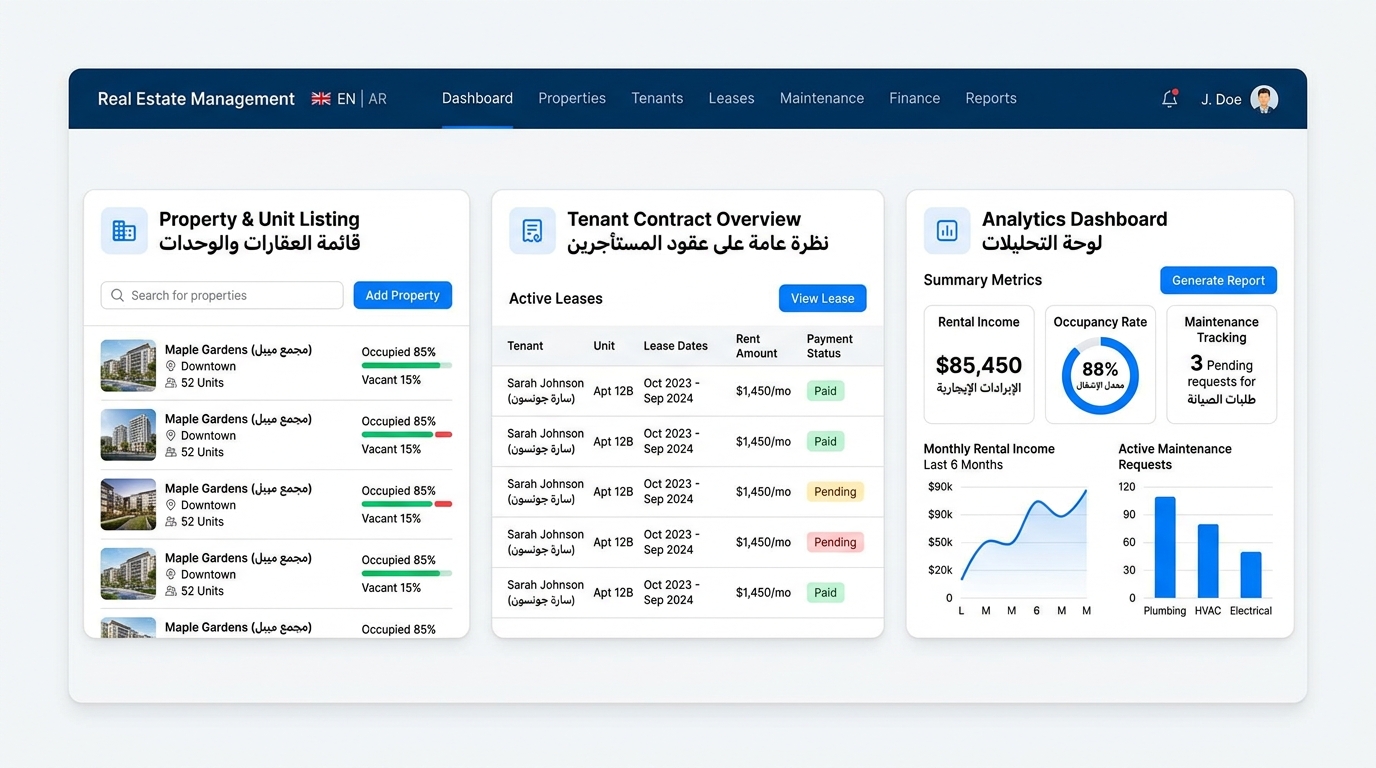1376x768 pixels.
Task: Click the Add Property button
Action: 402,295
